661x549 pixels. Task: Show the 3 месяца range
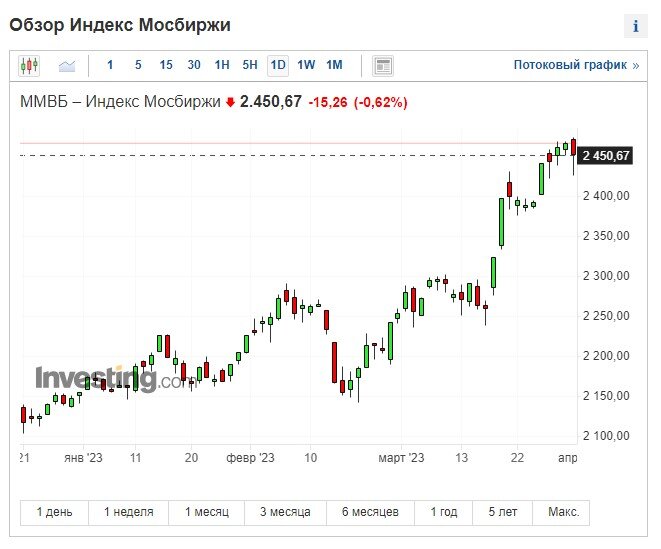pyautogui.click(x=285, y=512)
